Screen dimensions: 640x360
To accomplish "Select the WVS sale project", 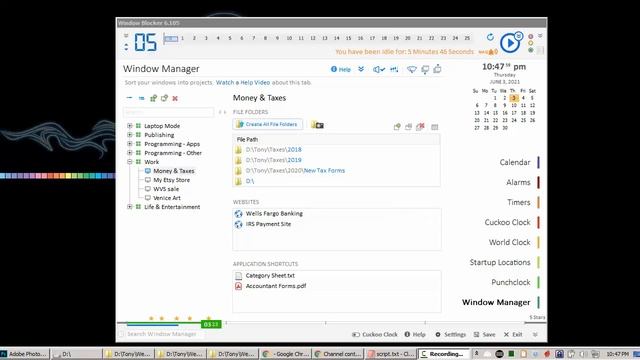I will point(166,189).
